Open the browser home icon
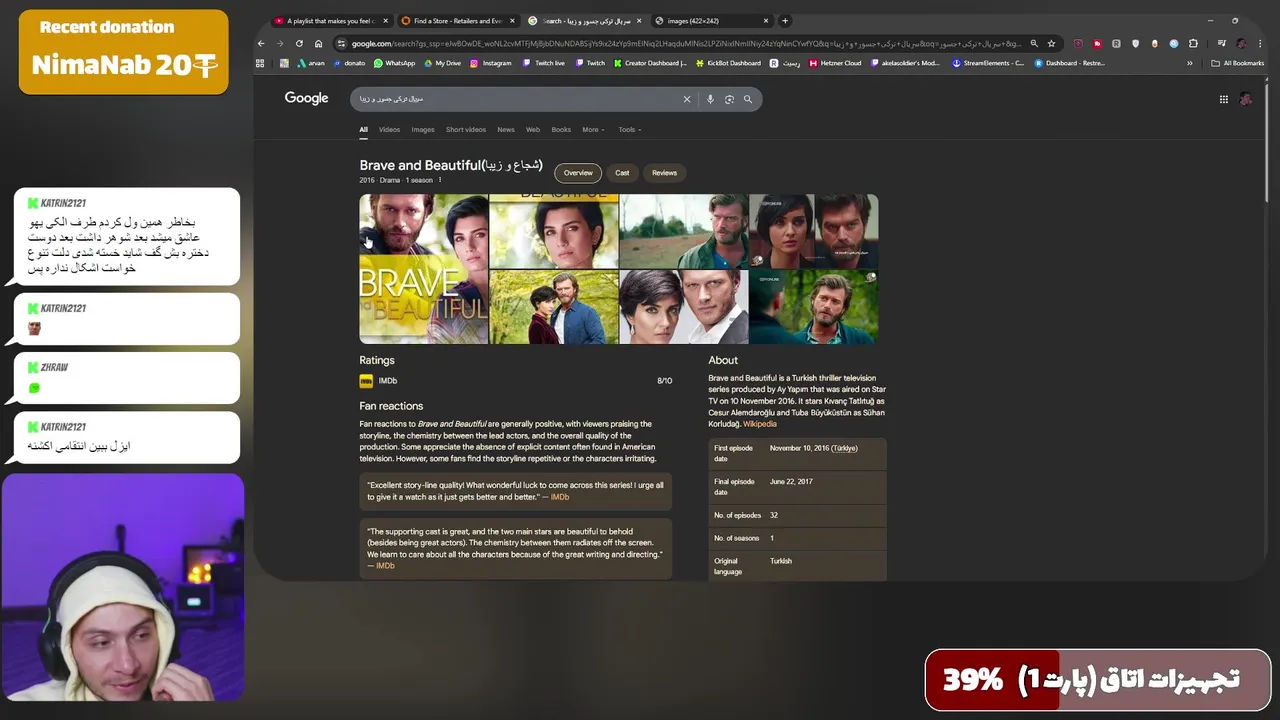The image size is (1280, 720). [318, 43]
